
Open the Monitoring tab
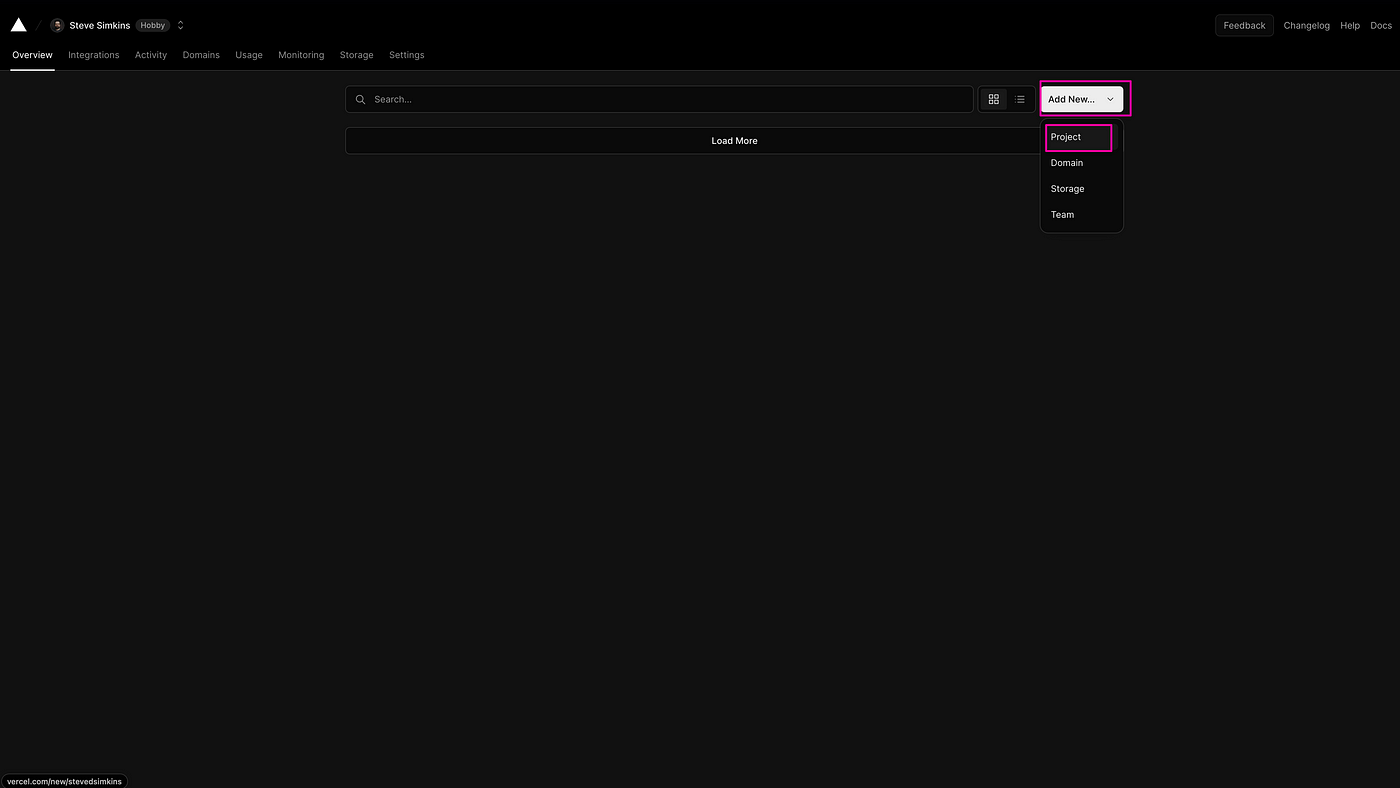pos(301,55)
